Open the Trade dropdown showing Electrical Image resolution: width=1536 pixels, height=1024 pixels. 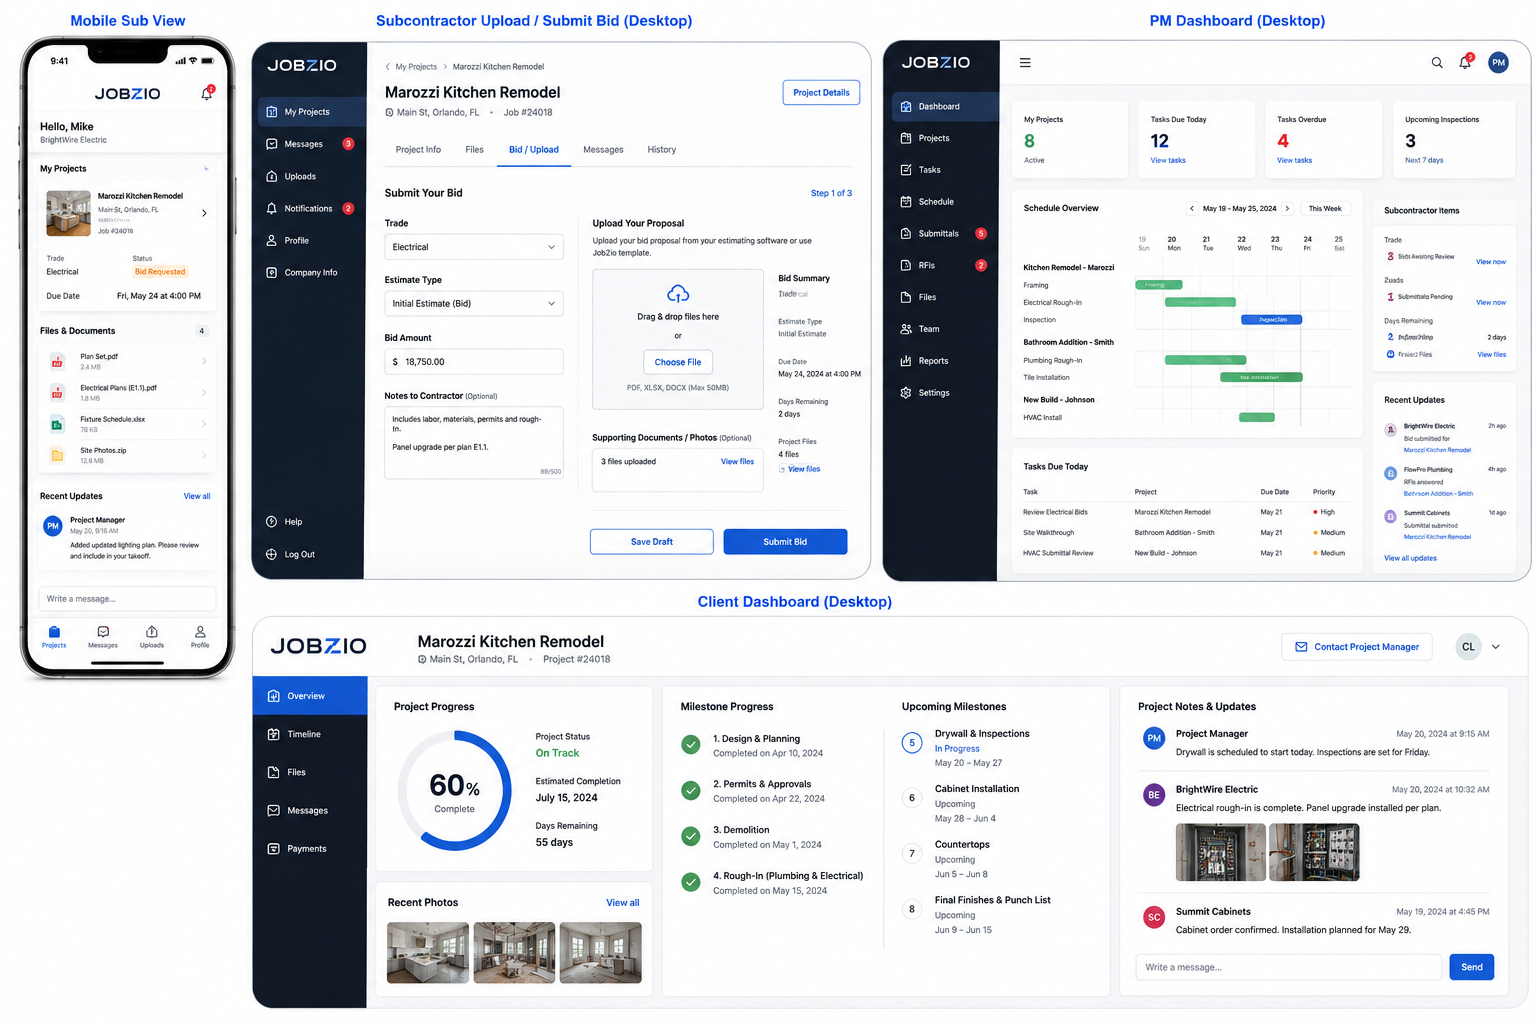[x=474, y=247]
